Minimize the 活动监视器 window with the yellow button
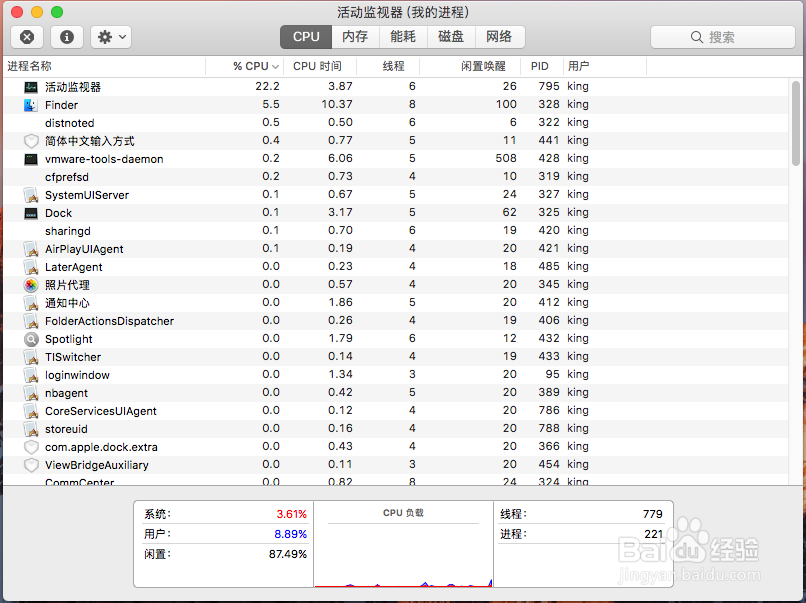806x603 pixels. [x=37, y=12]
